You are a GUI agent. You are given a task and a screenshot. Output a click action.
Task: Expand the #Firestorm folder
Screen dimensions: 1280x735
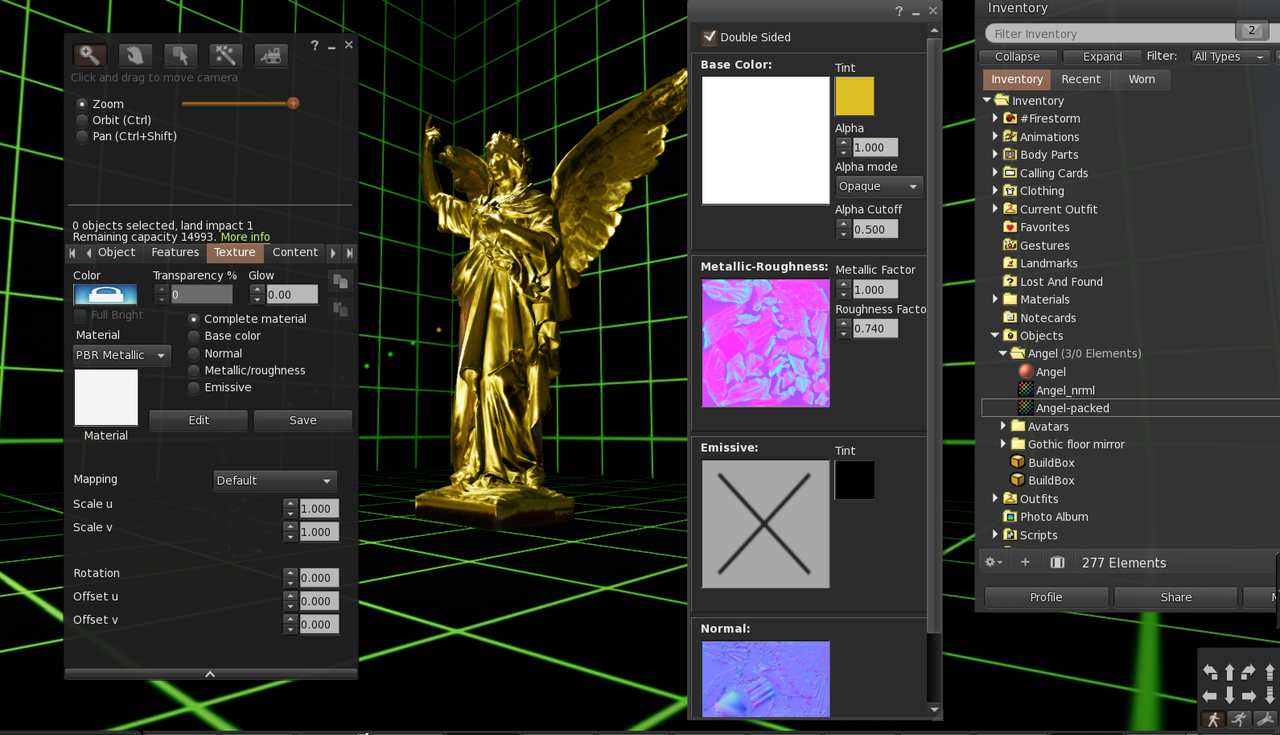(x=995, y=119)
